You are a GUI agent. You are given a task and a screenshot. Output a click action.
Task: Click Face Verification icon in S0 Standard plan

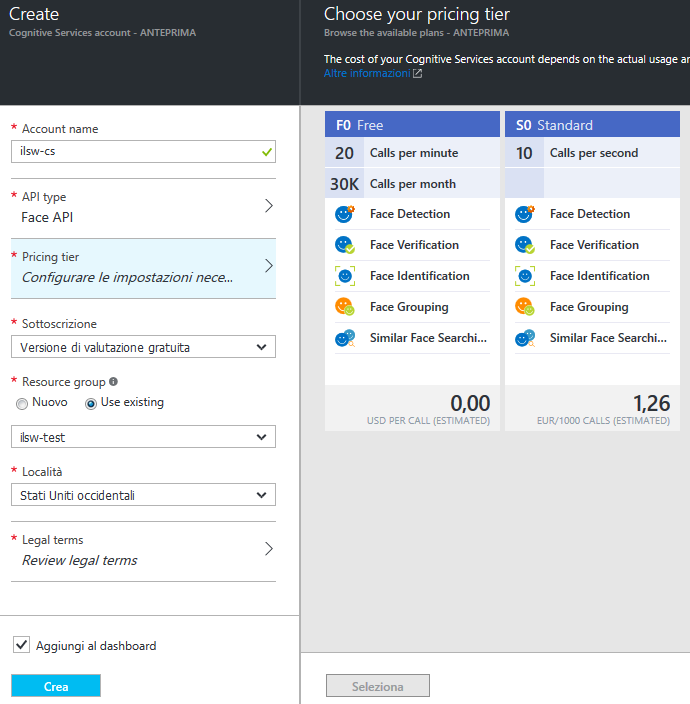pos(525,245)
